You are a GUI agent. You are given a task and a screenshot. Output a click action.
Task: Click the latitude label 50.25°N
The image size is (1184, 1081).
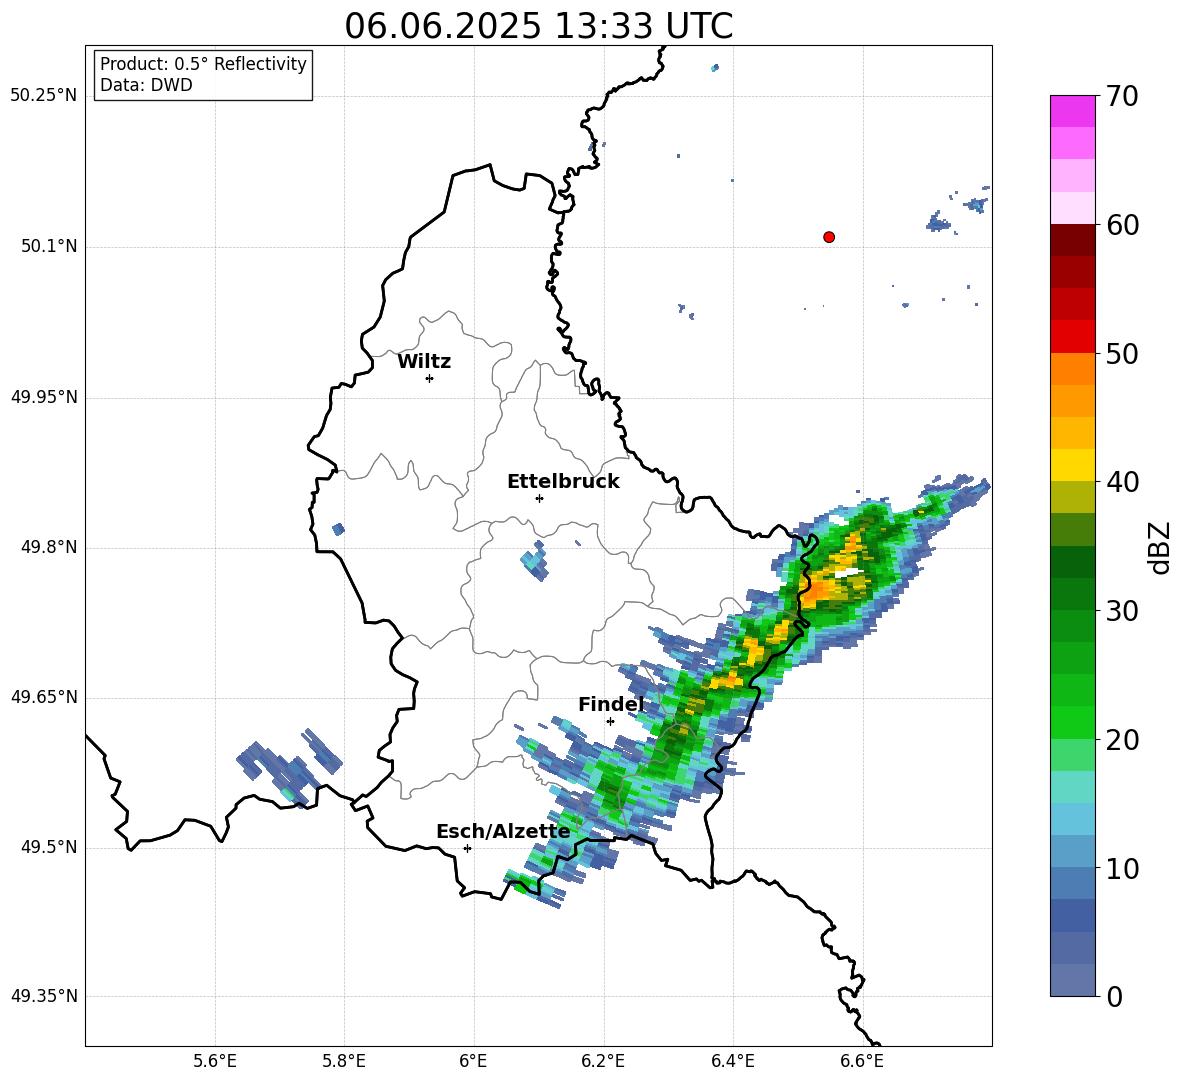tap(44, 96)
